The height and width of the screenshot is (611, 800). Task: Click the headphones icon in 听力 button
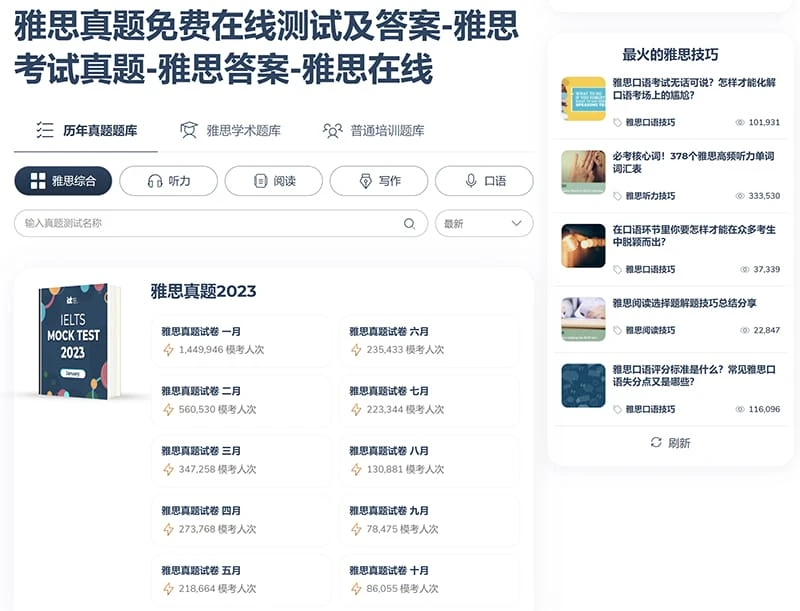tap(155, 181)
